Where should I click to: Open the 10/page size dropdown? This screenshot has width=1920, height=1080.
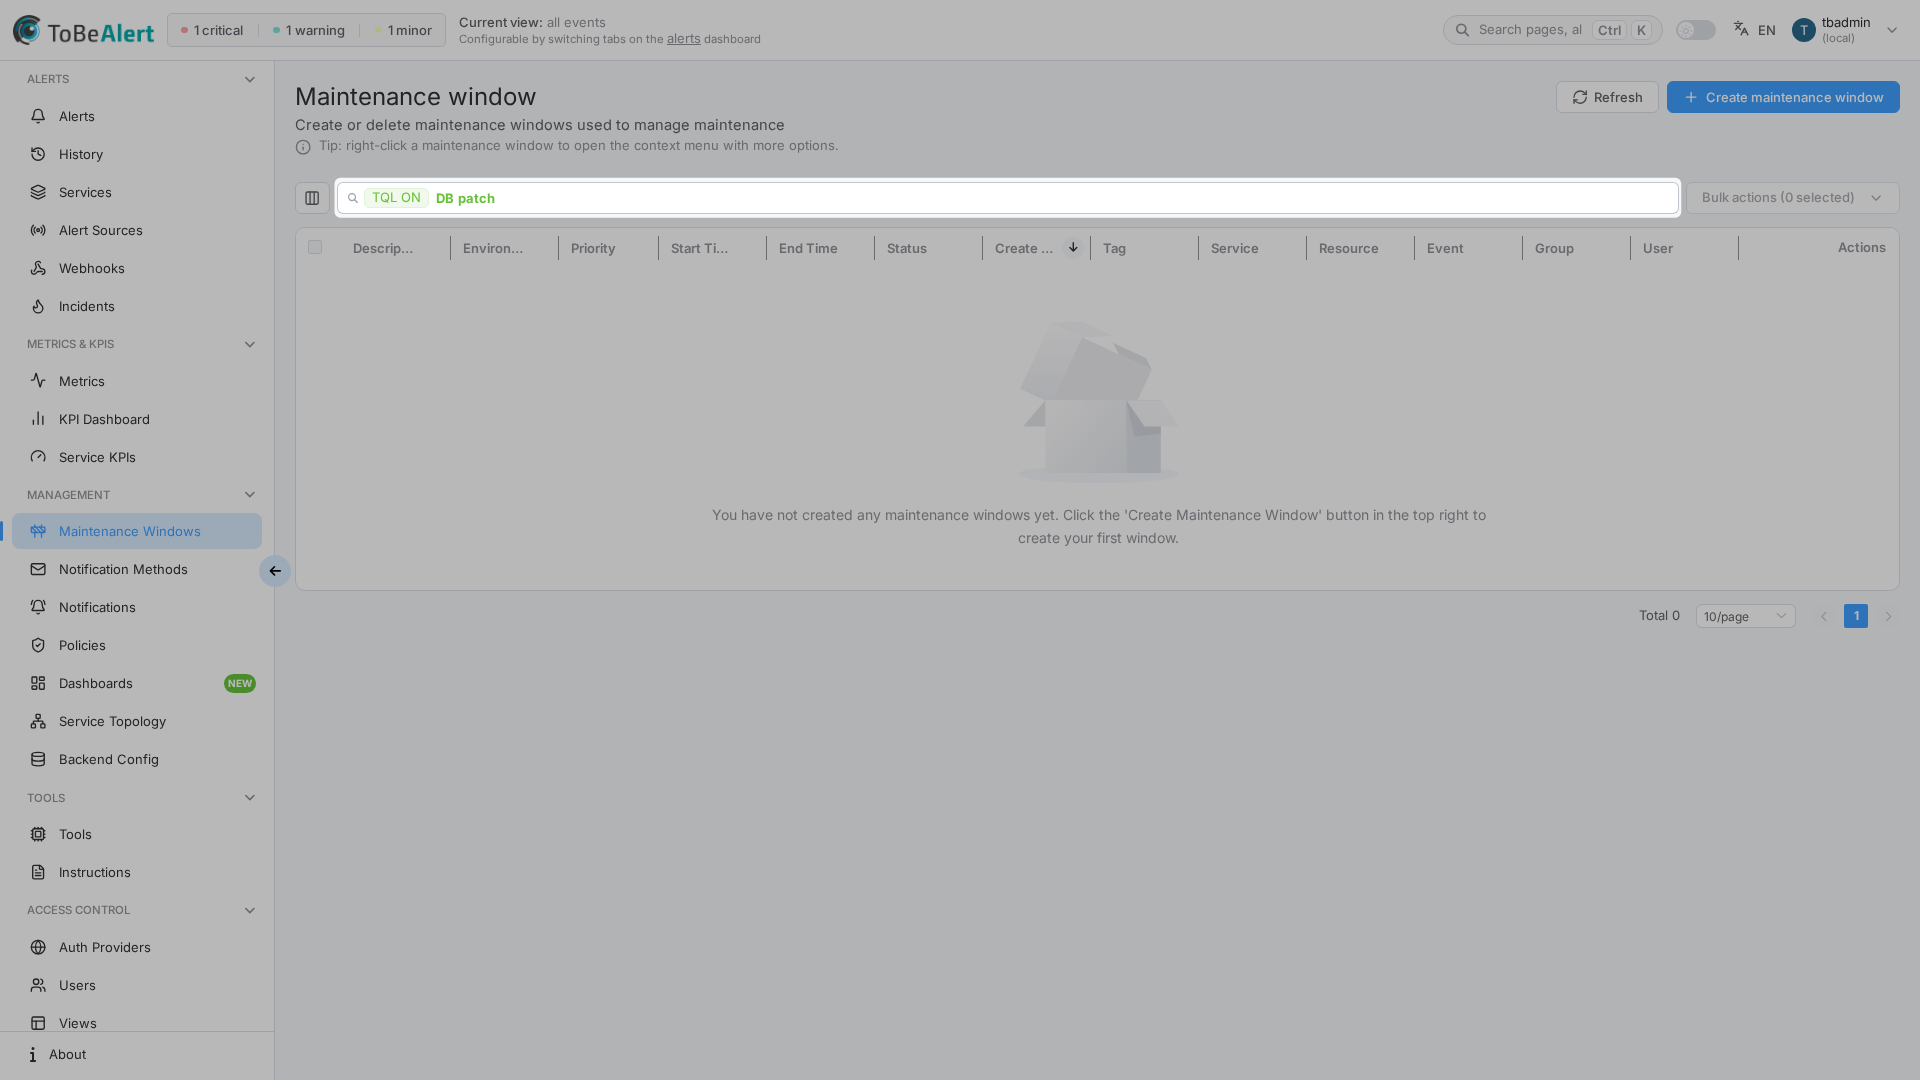coord(1745,616)
